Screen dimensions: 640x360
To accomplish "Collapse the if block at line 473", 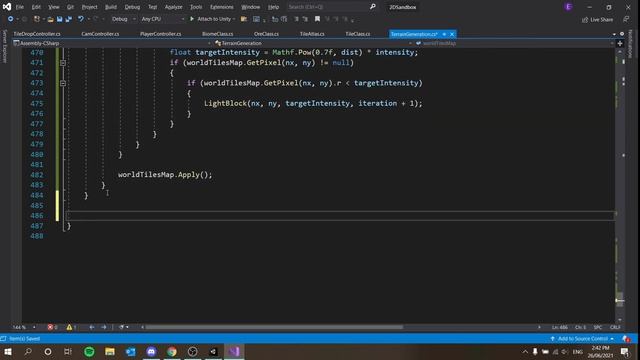I will coord(63,83).
